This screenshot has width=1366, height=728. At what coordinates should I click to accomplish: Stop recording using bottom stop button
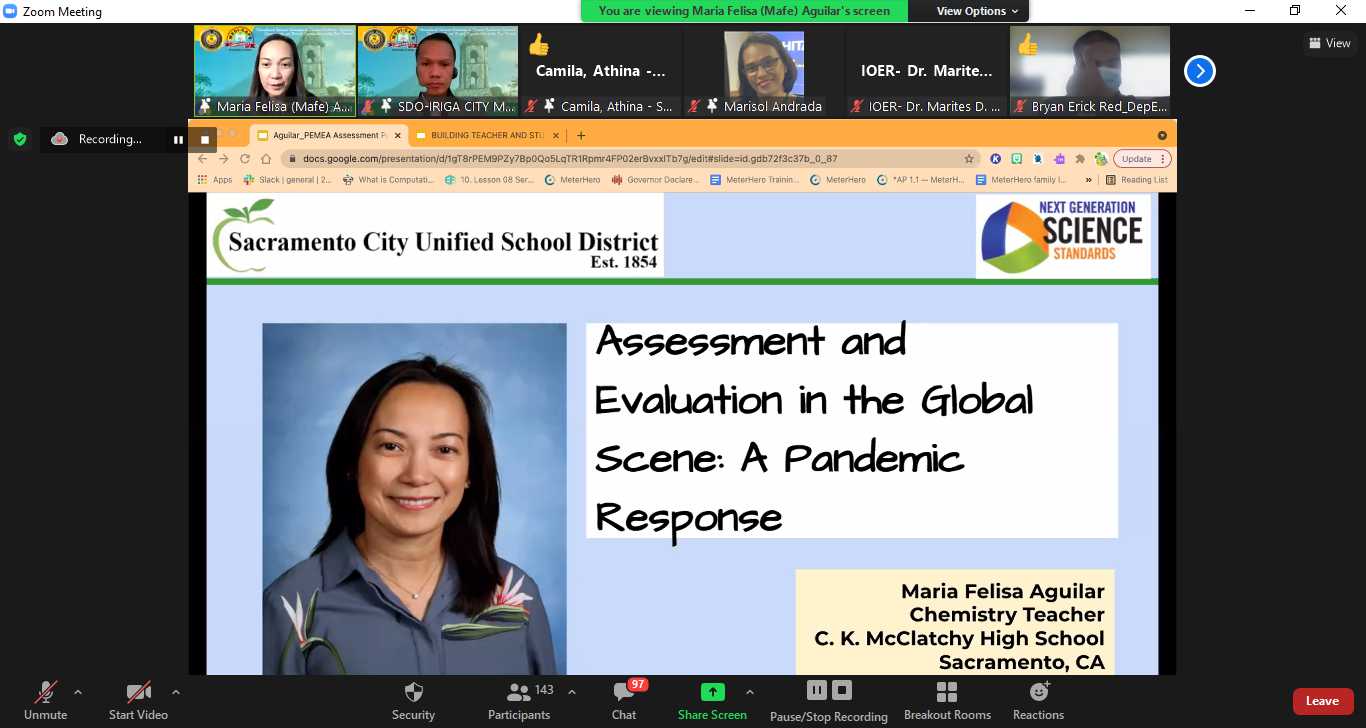point(842,690)
